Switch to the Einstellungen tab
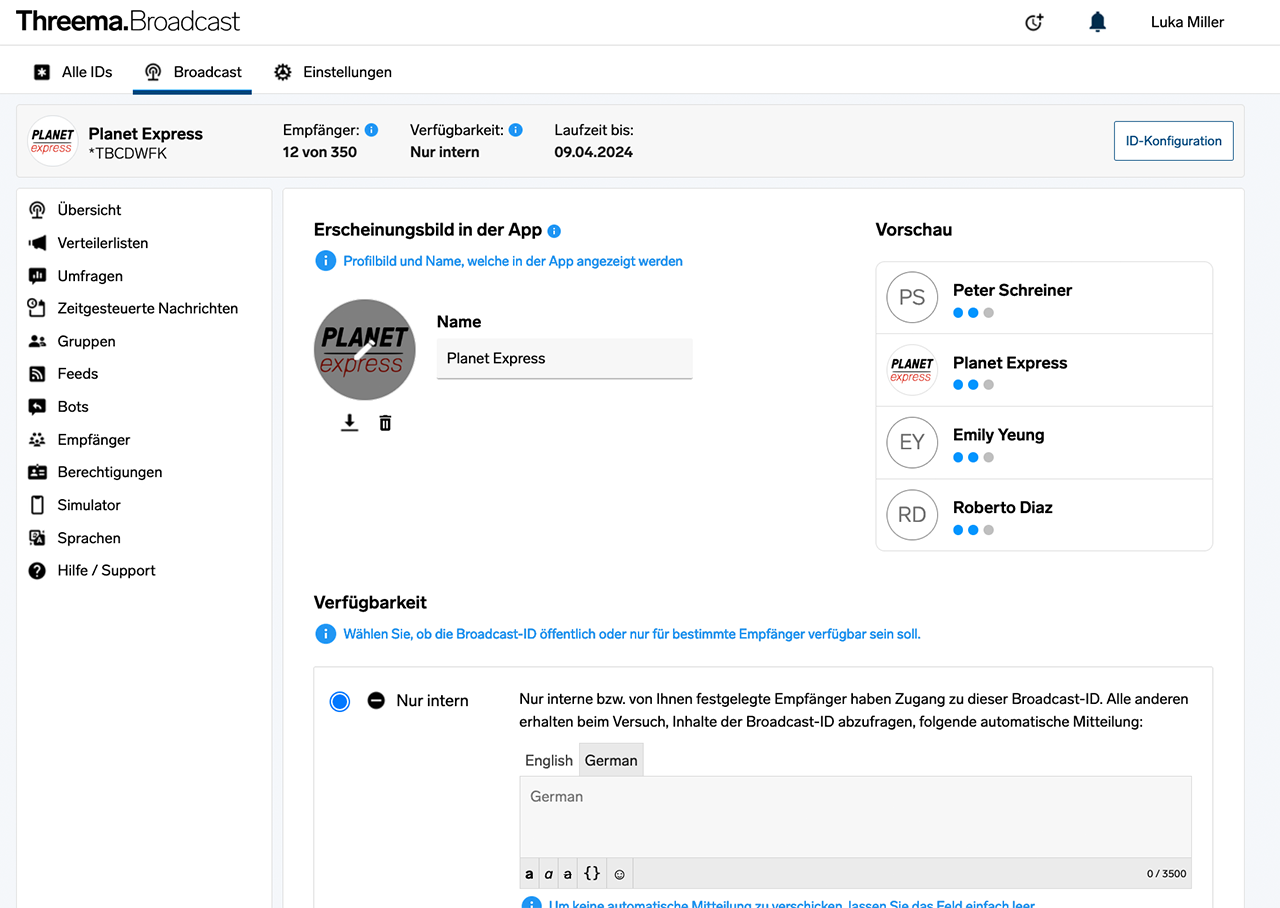The image size is (1280, 908). [x=333, y=72]
